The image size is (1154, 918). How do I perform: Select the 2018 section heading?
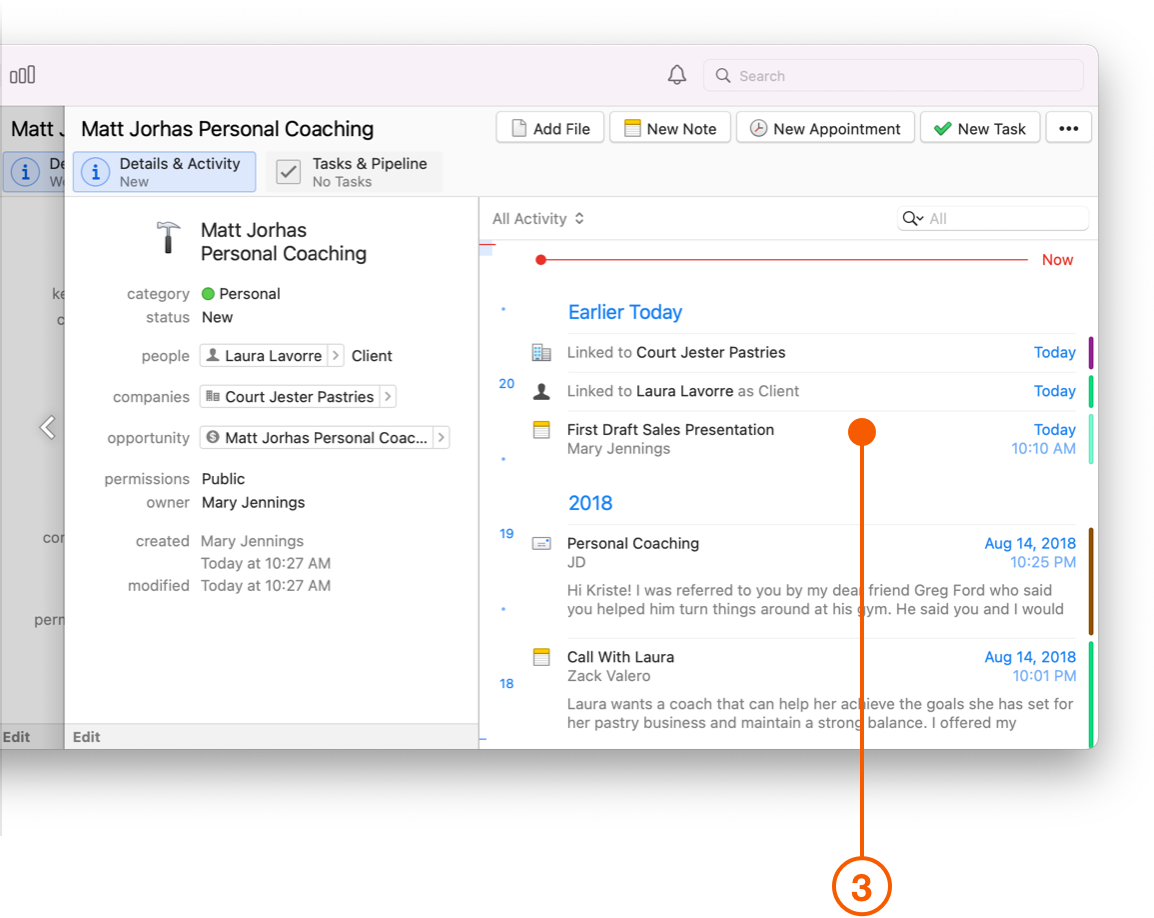[x=590, y=504]
